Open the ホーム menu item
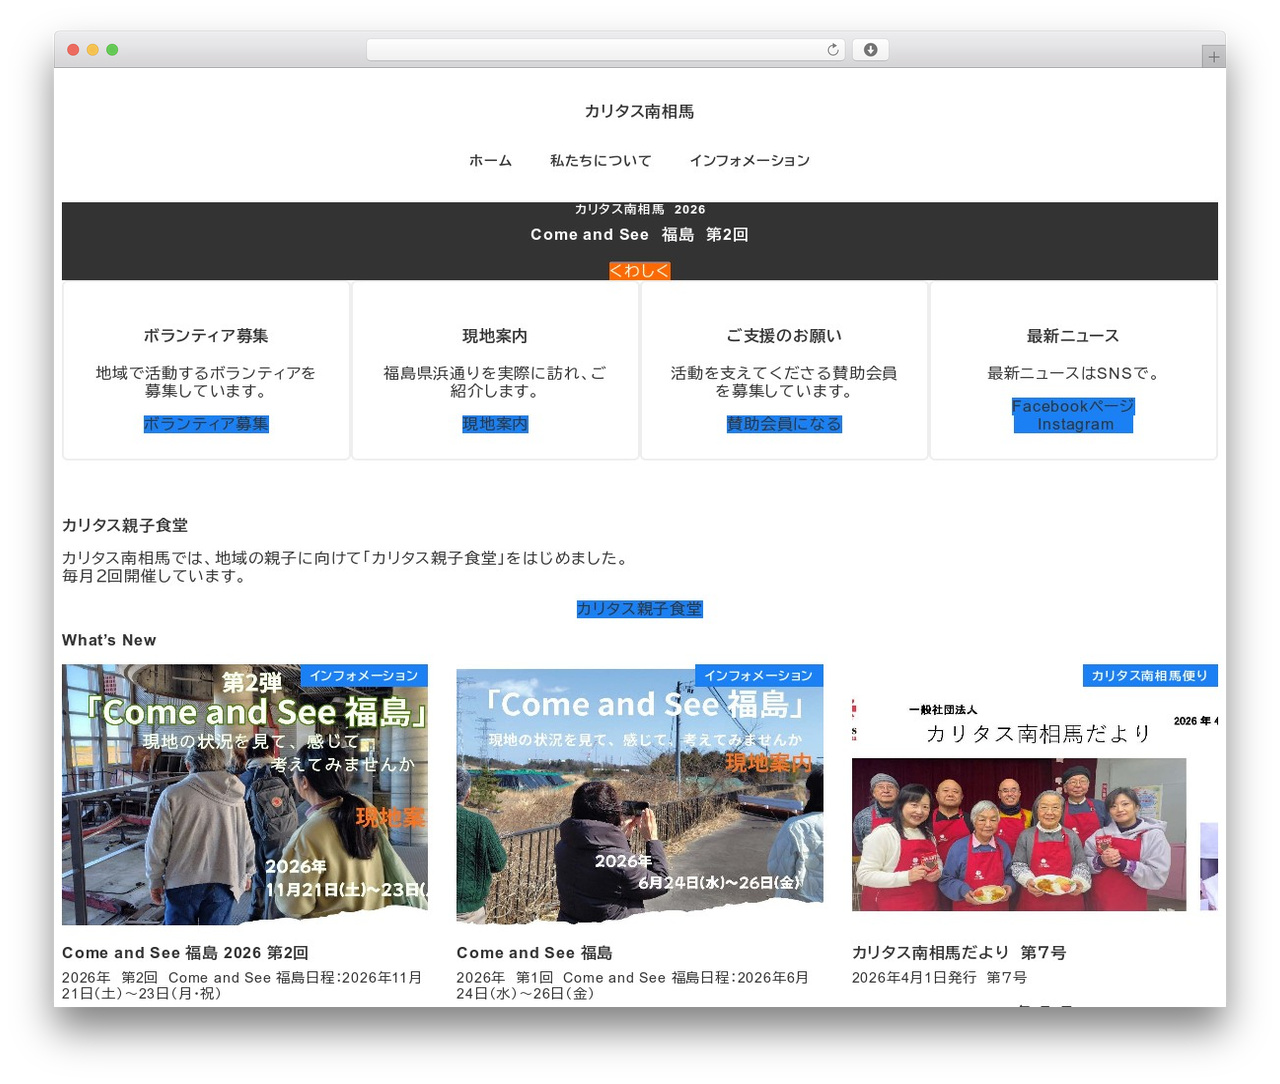The width and height of the screenshot is (1280, 1084). 490,160
